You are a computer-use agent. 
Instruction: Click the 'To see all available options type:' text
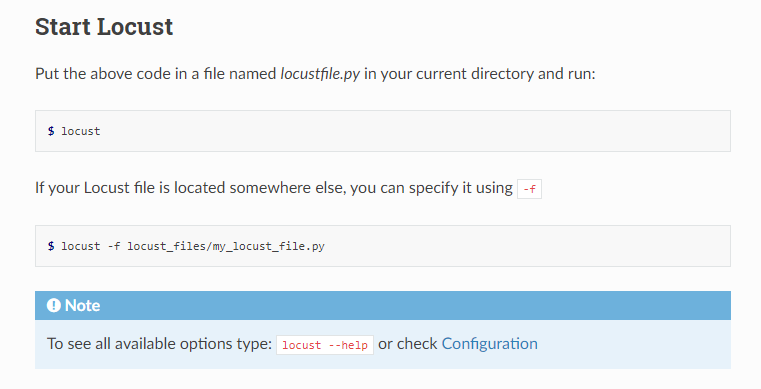[x=160, y=344]
